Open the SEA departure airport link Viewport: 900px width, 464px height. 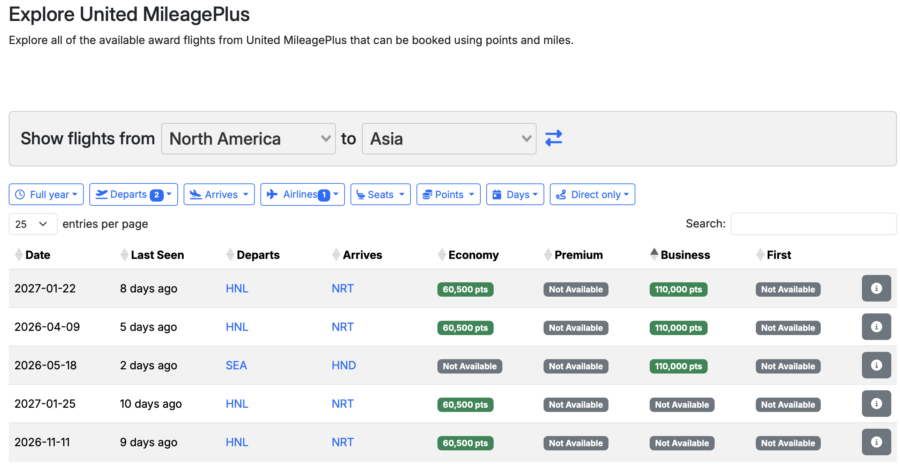pyautogui.click(x=236, y=365)
